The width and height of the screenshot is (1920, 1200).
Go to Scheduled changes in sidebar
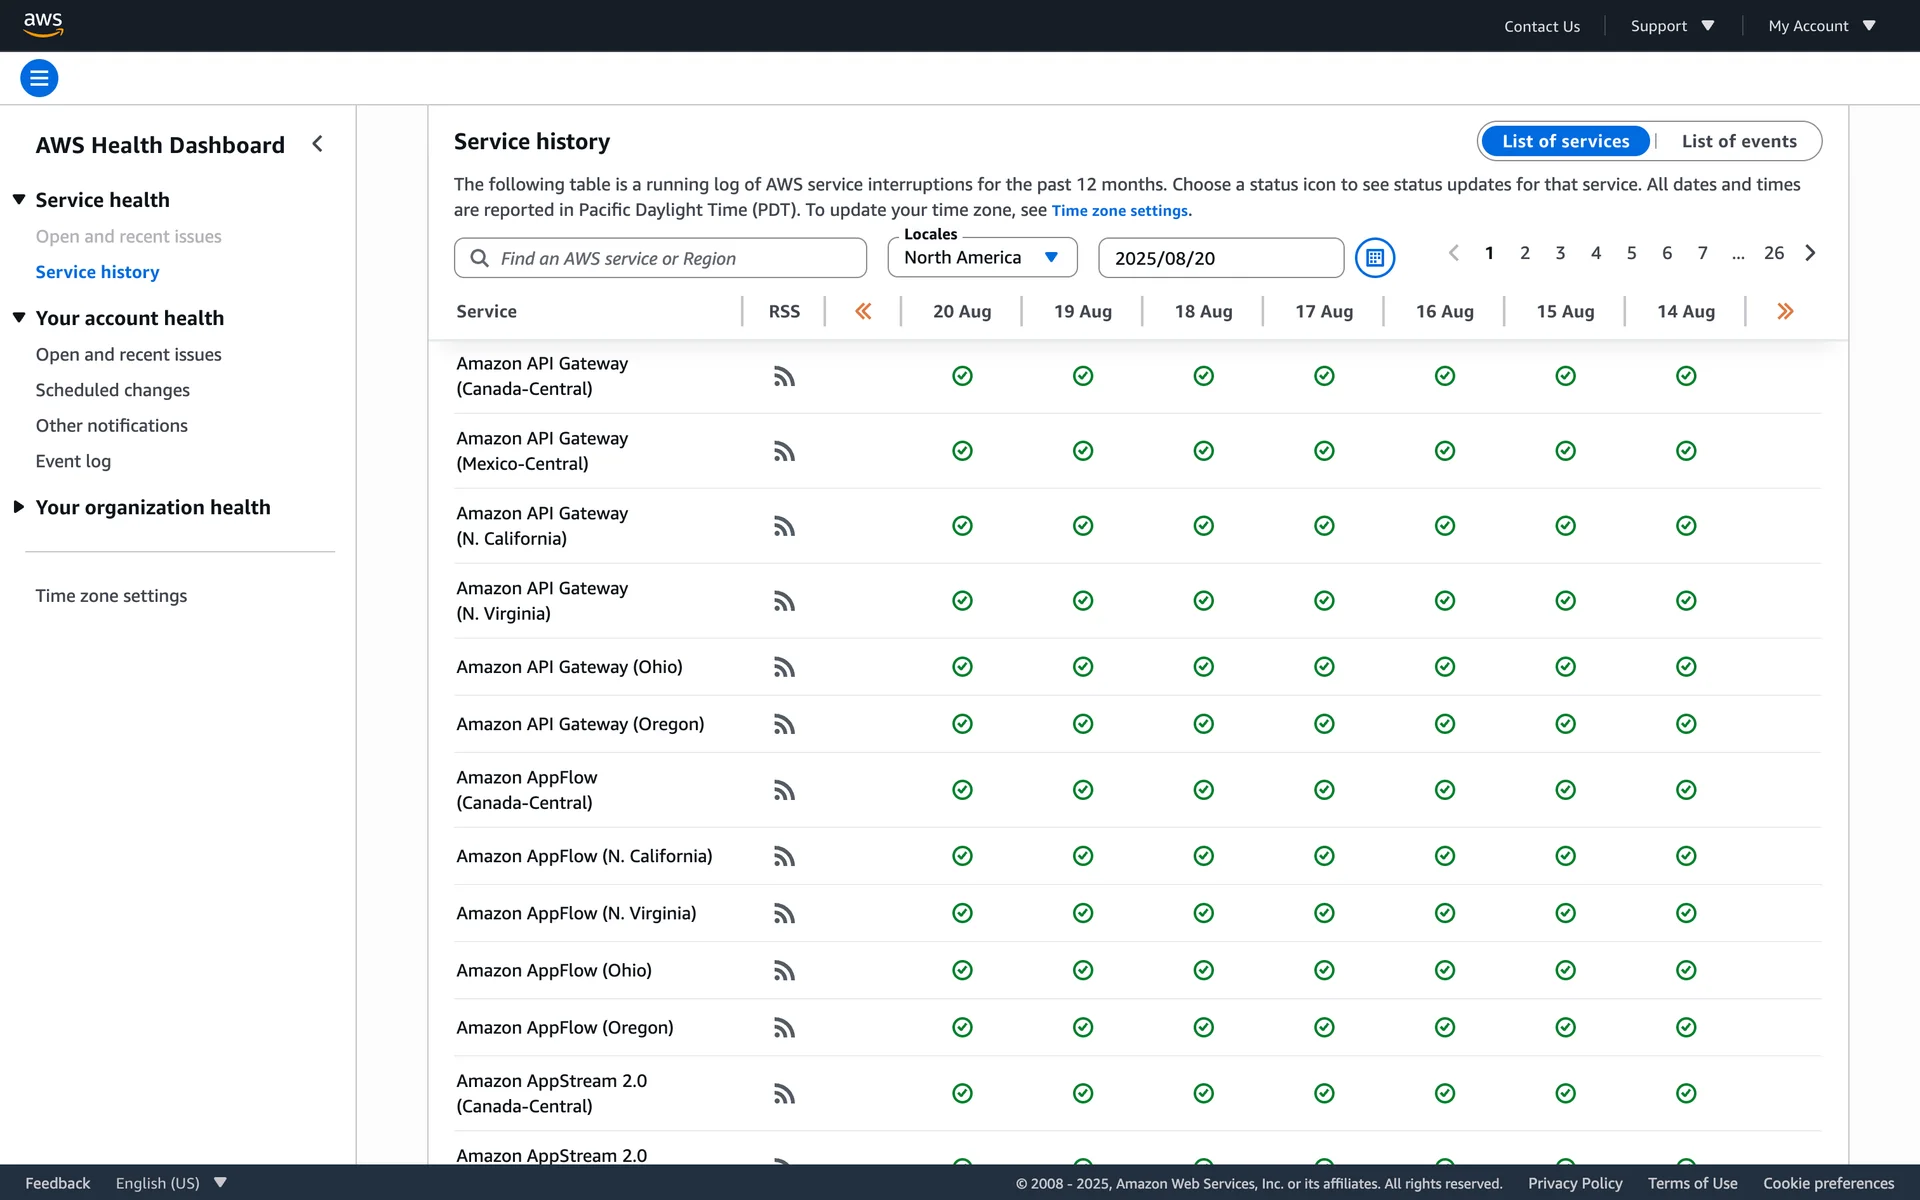112,390
